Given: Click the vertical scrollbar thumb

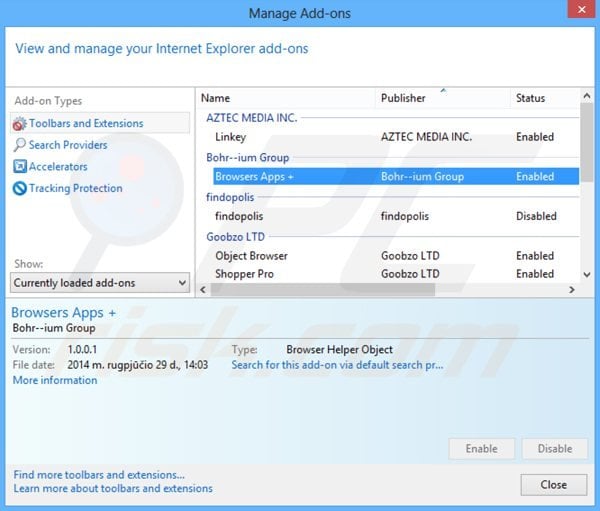Looking at the screenshot, I should 587,142.
